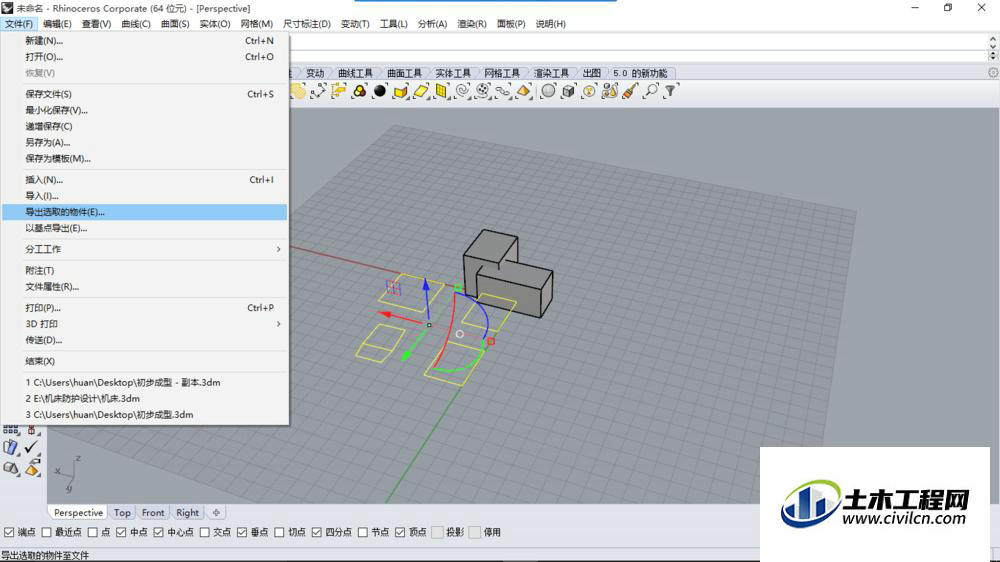Select 新建(N)... in the File menu
This screenshot has height=562, width=1000.
coord(145,40)
